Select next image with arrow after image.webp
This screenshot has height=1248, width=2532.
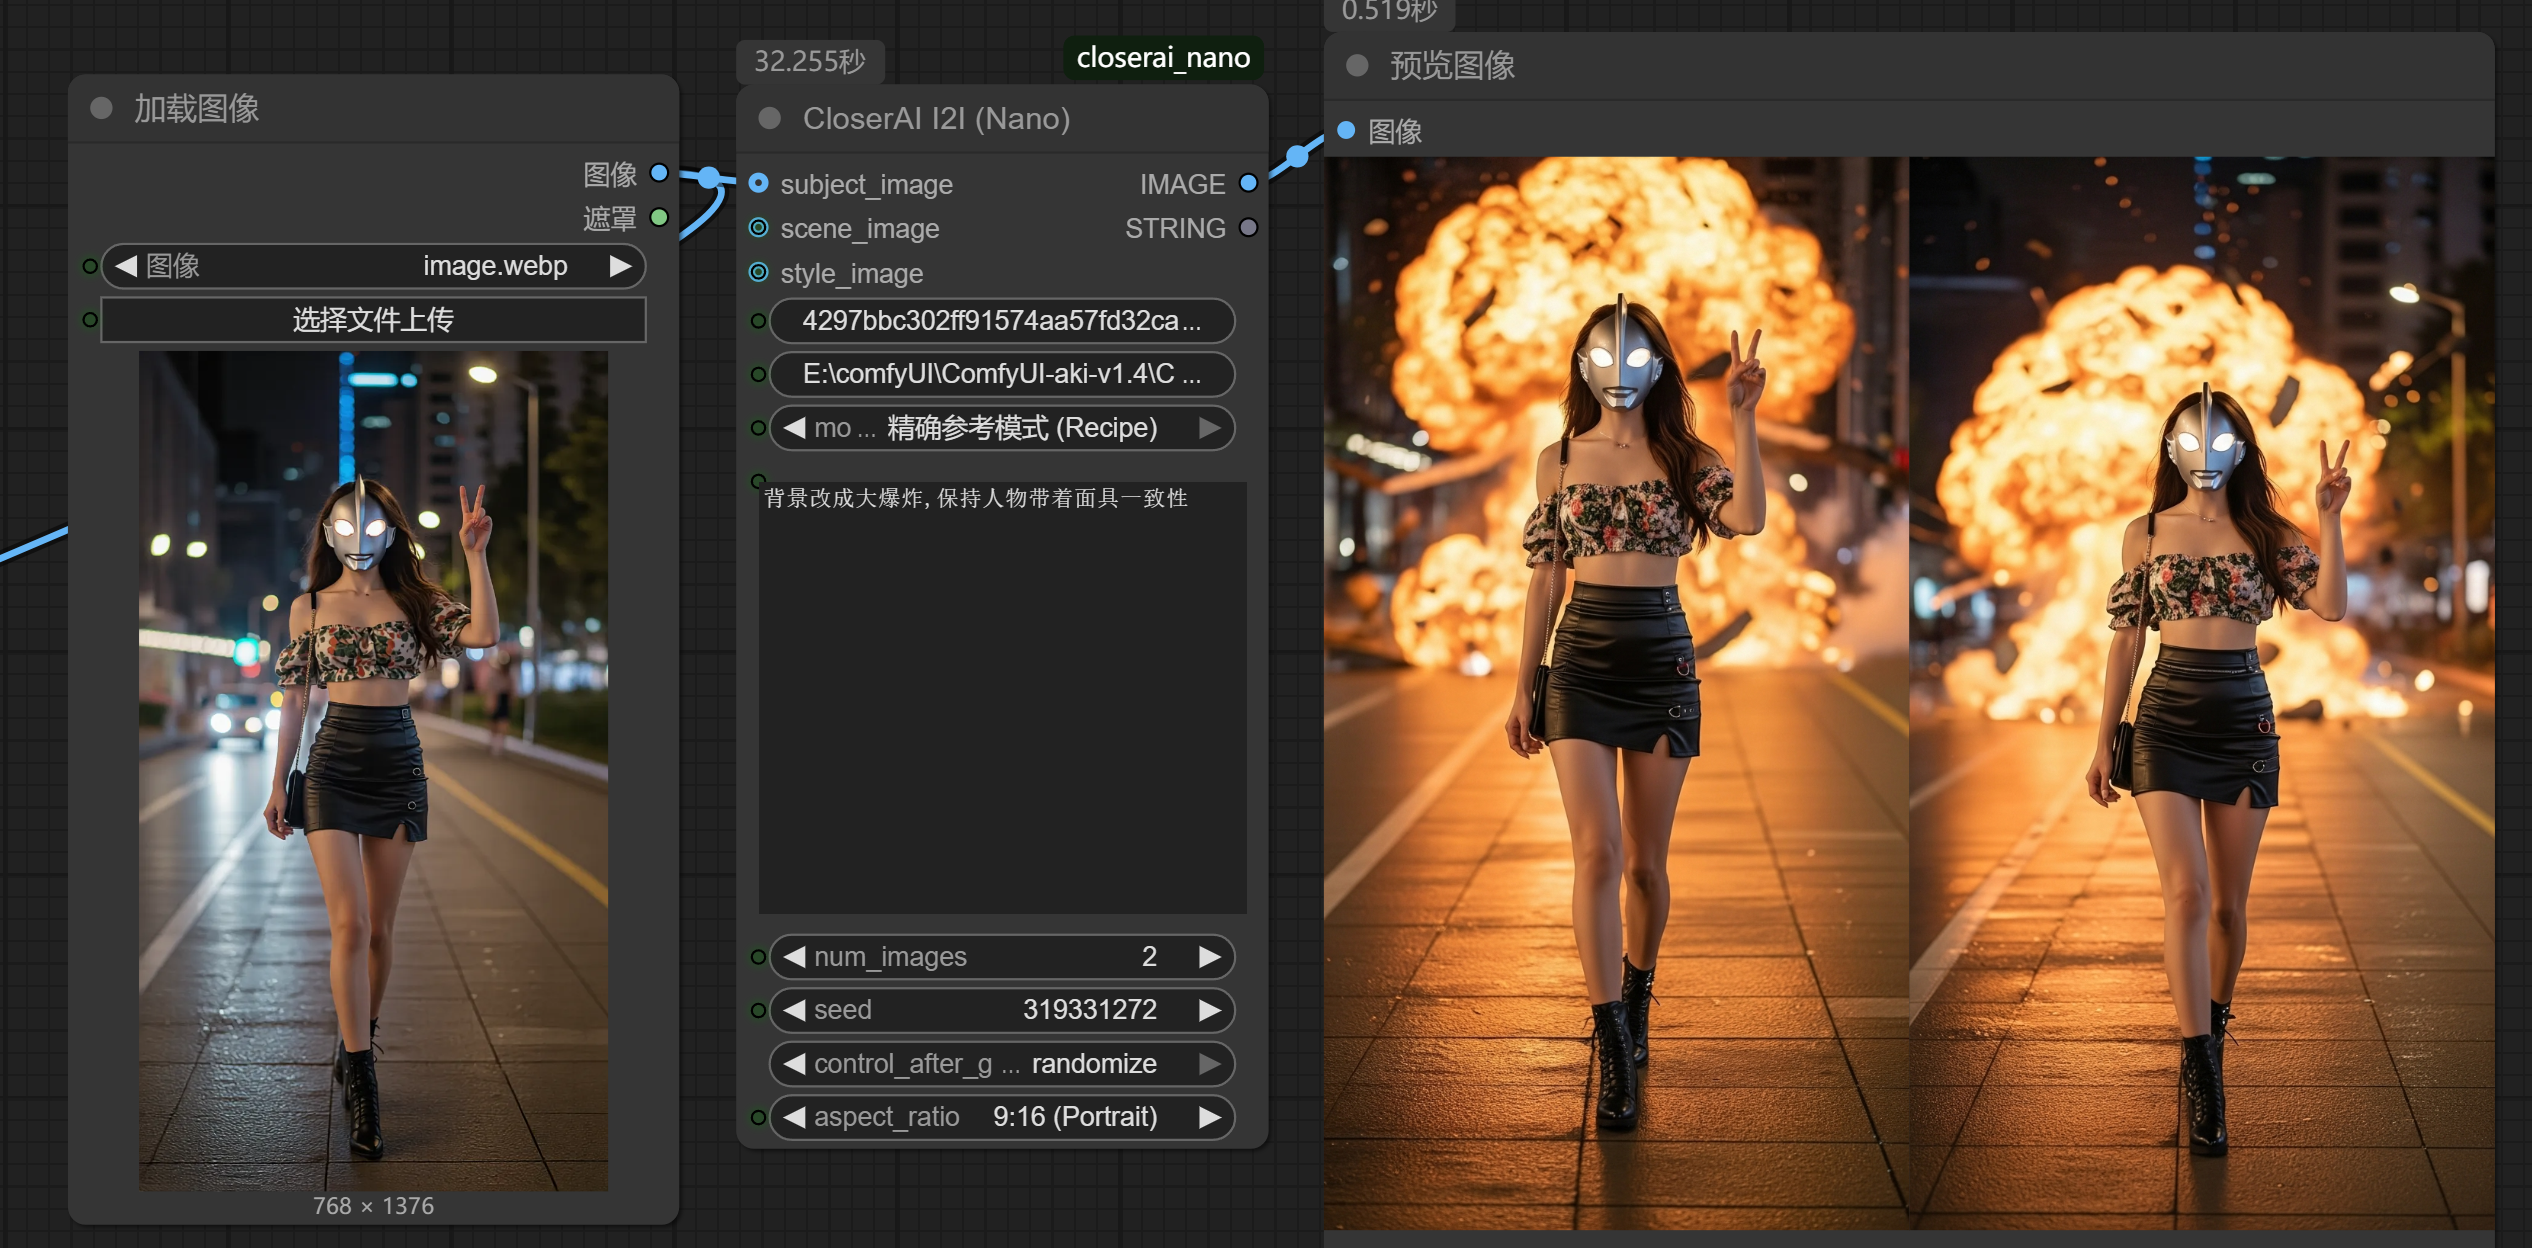(620, 266)
